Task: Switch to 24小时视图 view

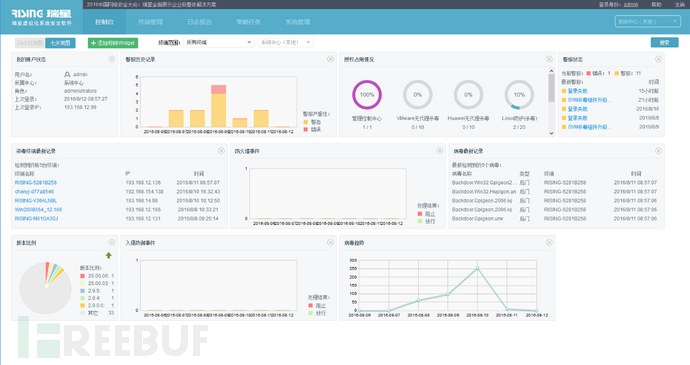Action: click(29, 43)
